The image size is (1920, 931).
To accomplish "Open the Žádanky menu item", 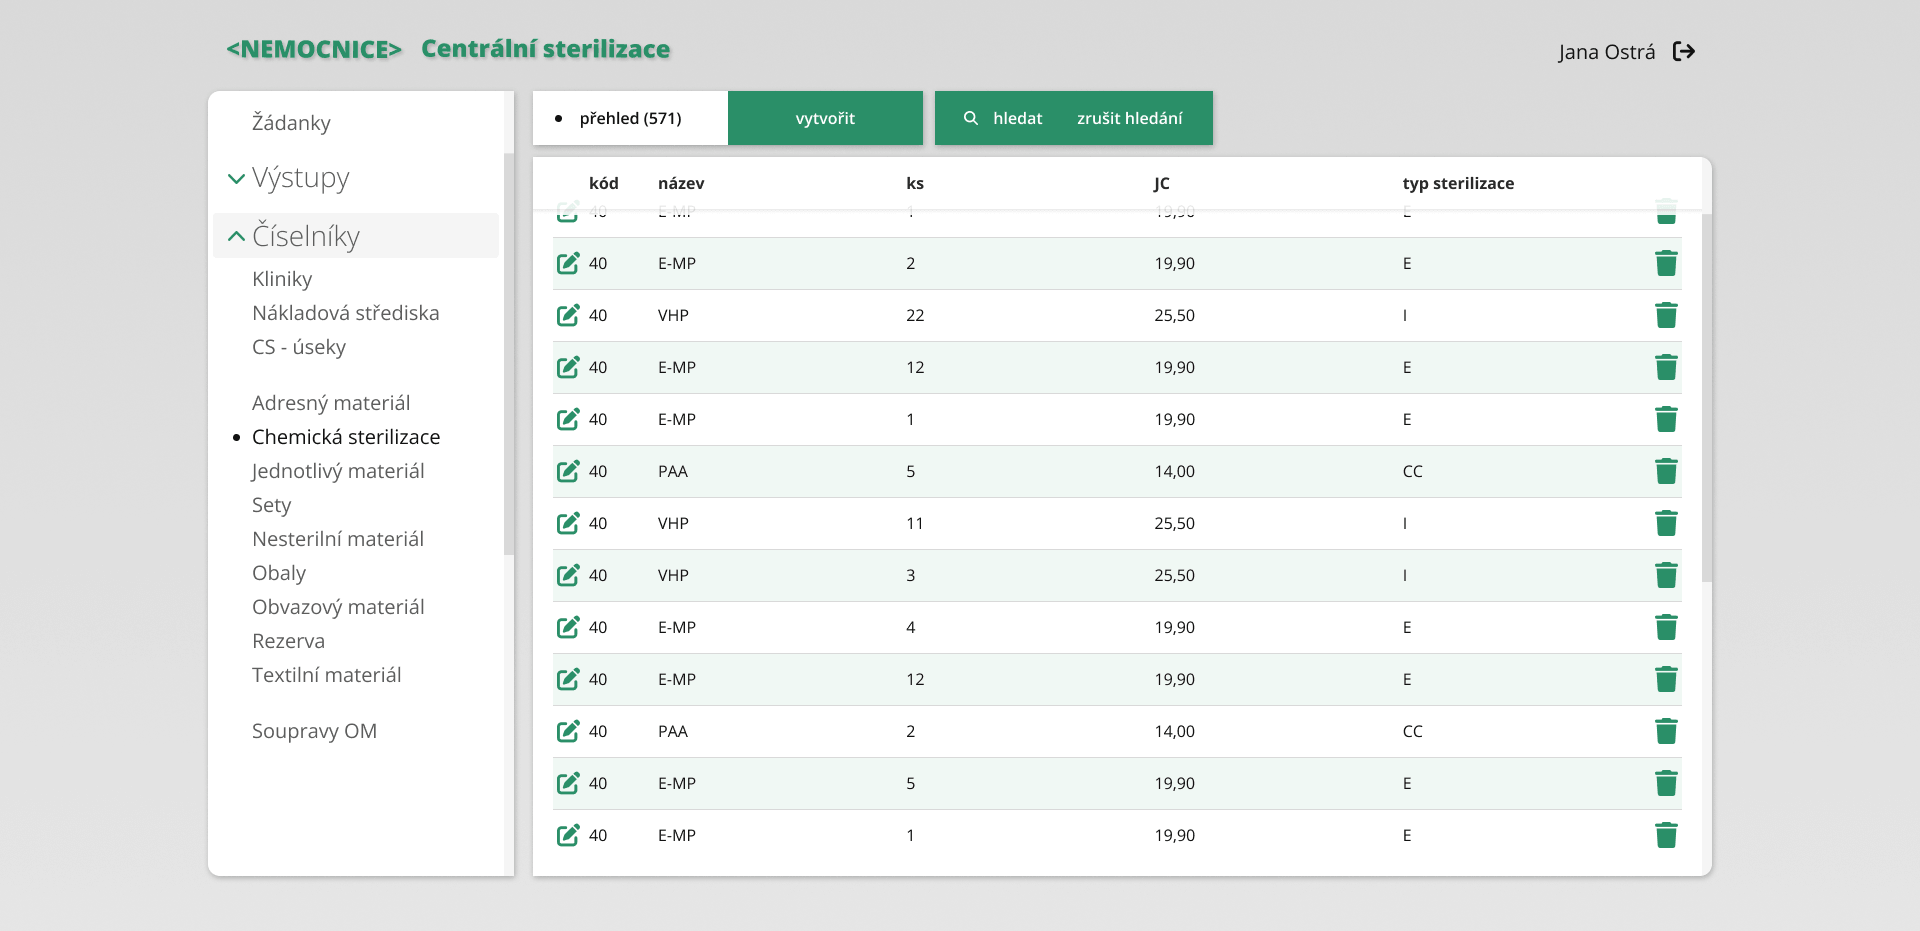I will [x=291, y=122].
